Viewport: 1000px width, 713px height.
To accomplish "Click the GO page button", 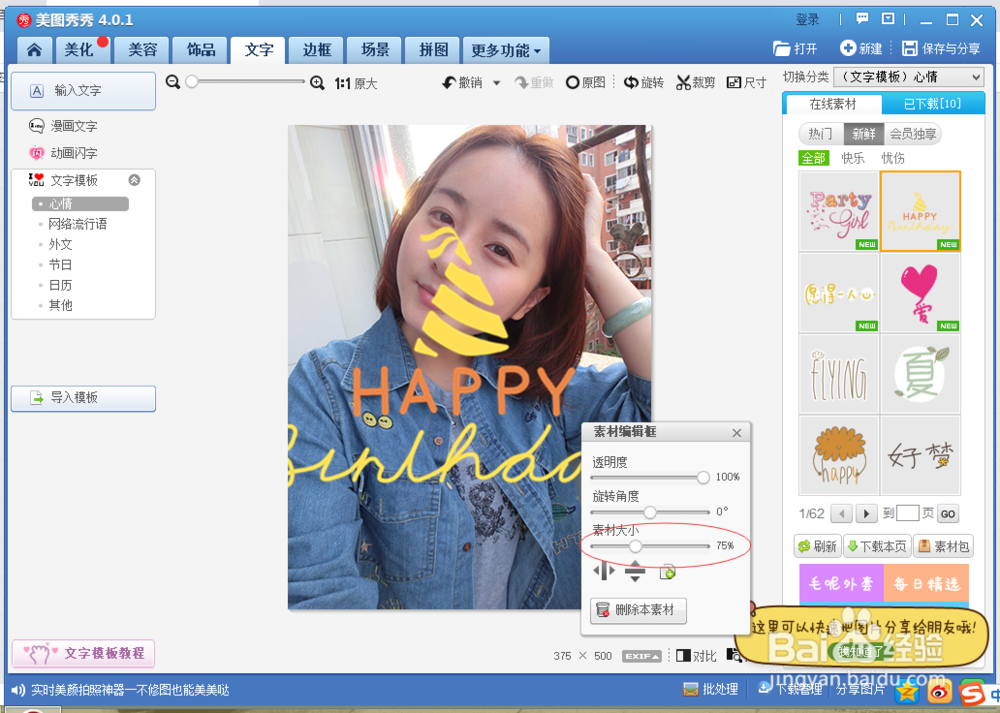I will (948, 513).
